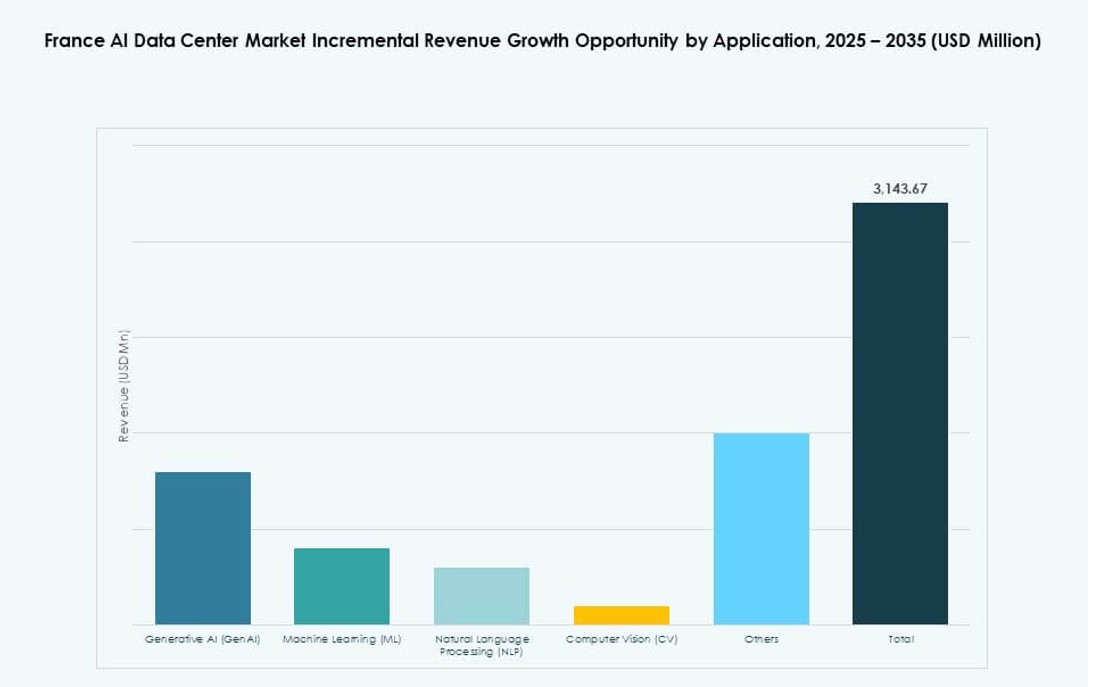Click the Total category label
Viewport: 1098px width, 687px height.
tap(899, 638)
